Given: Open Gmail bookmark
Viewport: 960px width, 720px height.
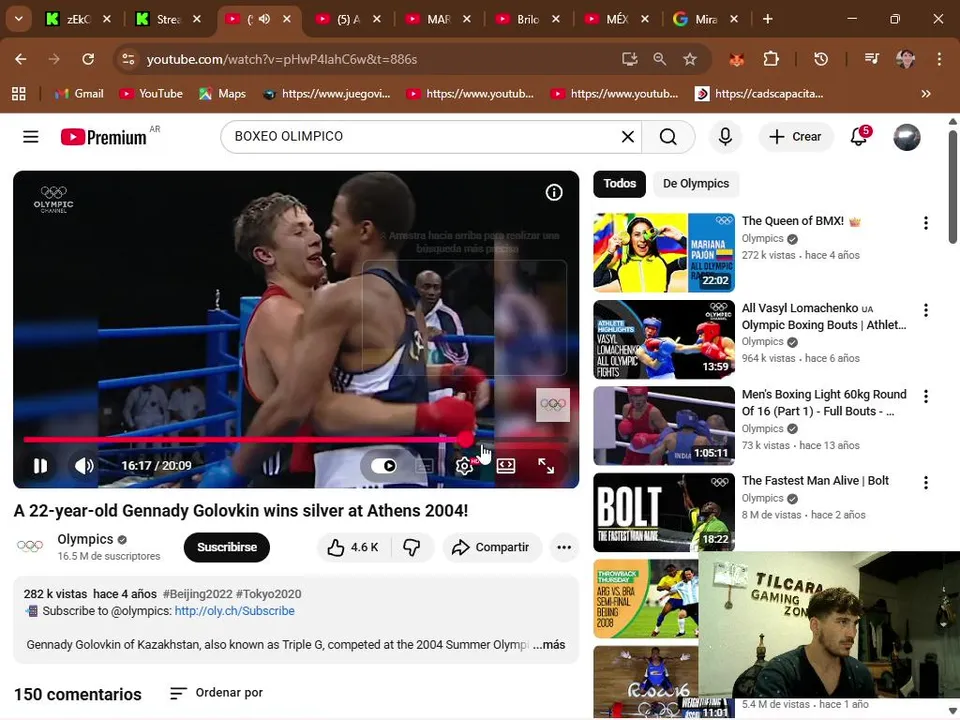Looking at the screenshot, I should (79, 94).
